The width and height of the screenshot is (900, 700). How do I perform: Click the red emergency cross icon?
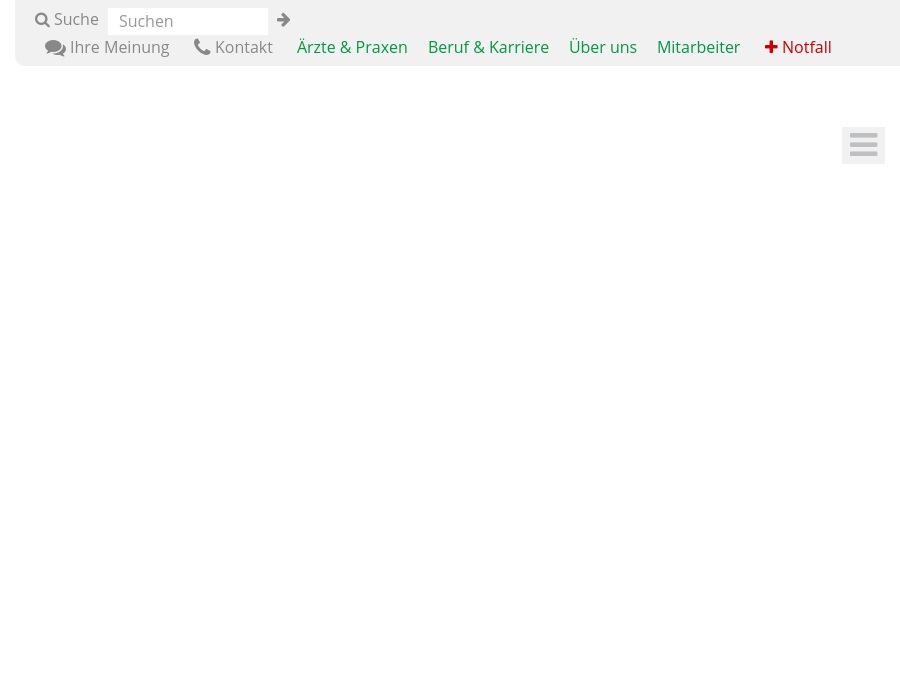771,47
